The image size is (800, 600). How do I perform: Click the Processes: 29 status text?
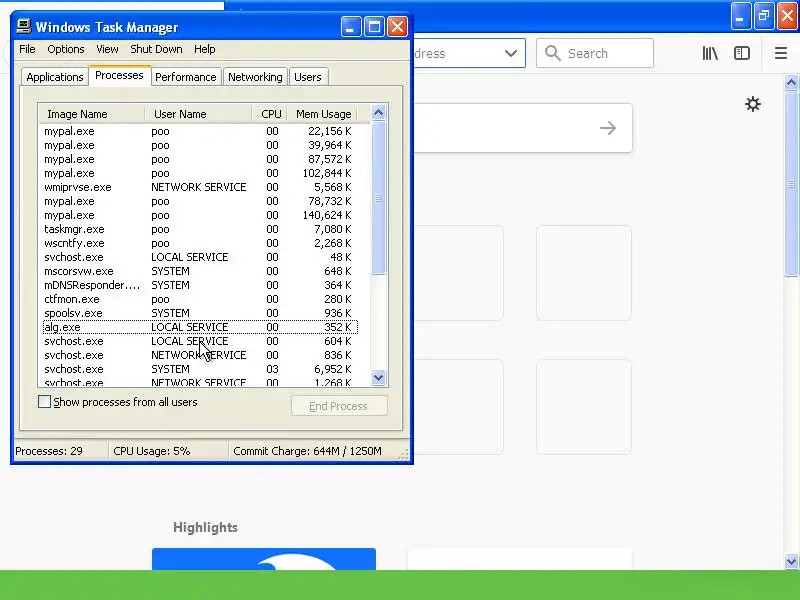(49, 451)
